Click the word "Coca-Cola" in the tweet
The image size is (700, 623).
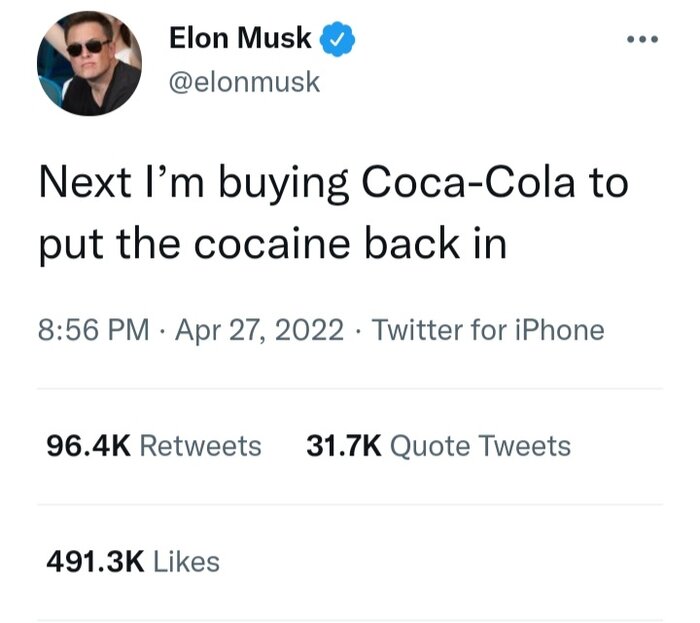[466, 184]
